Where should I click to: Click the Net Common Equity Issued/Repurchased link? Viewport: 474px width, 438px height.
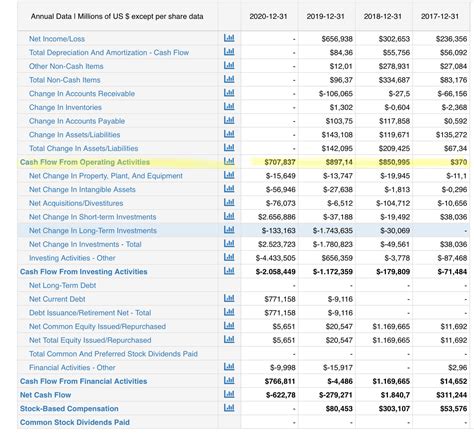97,327
